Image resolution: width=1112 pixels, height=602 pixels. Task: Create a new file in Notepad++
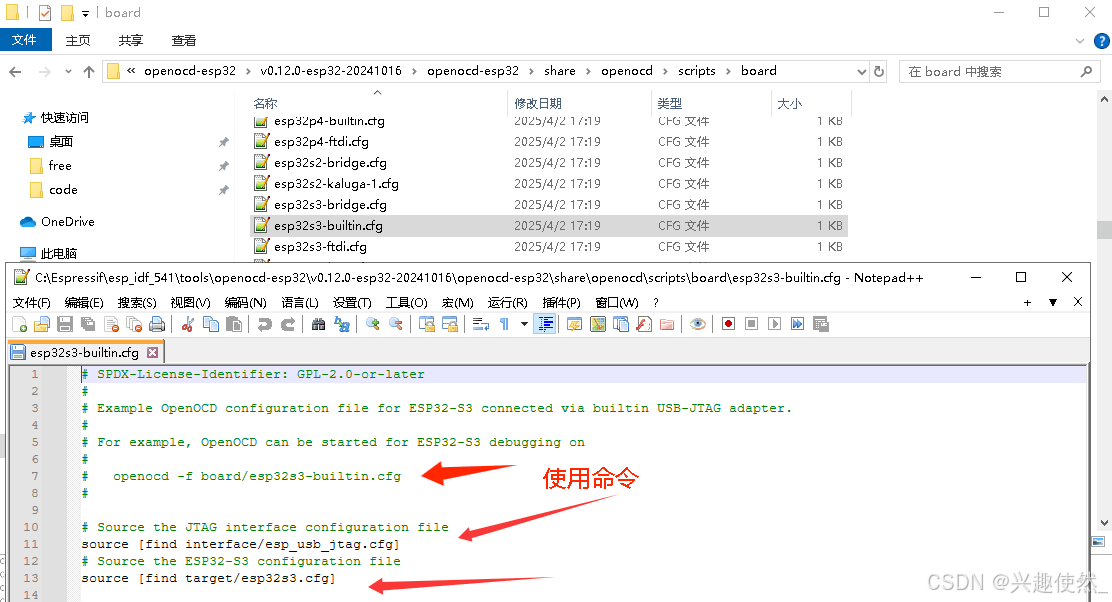tap(20, 324)
